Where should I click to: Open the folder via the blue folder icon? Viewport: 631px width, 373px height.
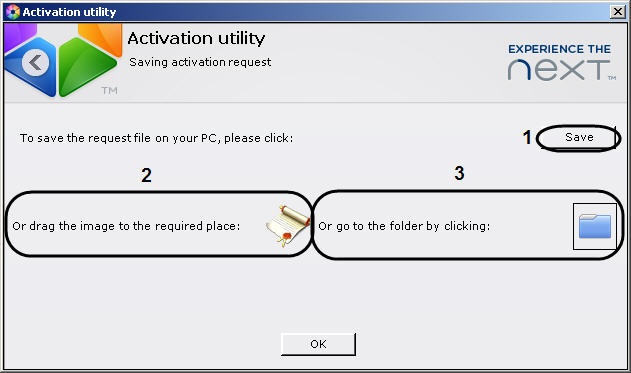(x=595, y=227)
